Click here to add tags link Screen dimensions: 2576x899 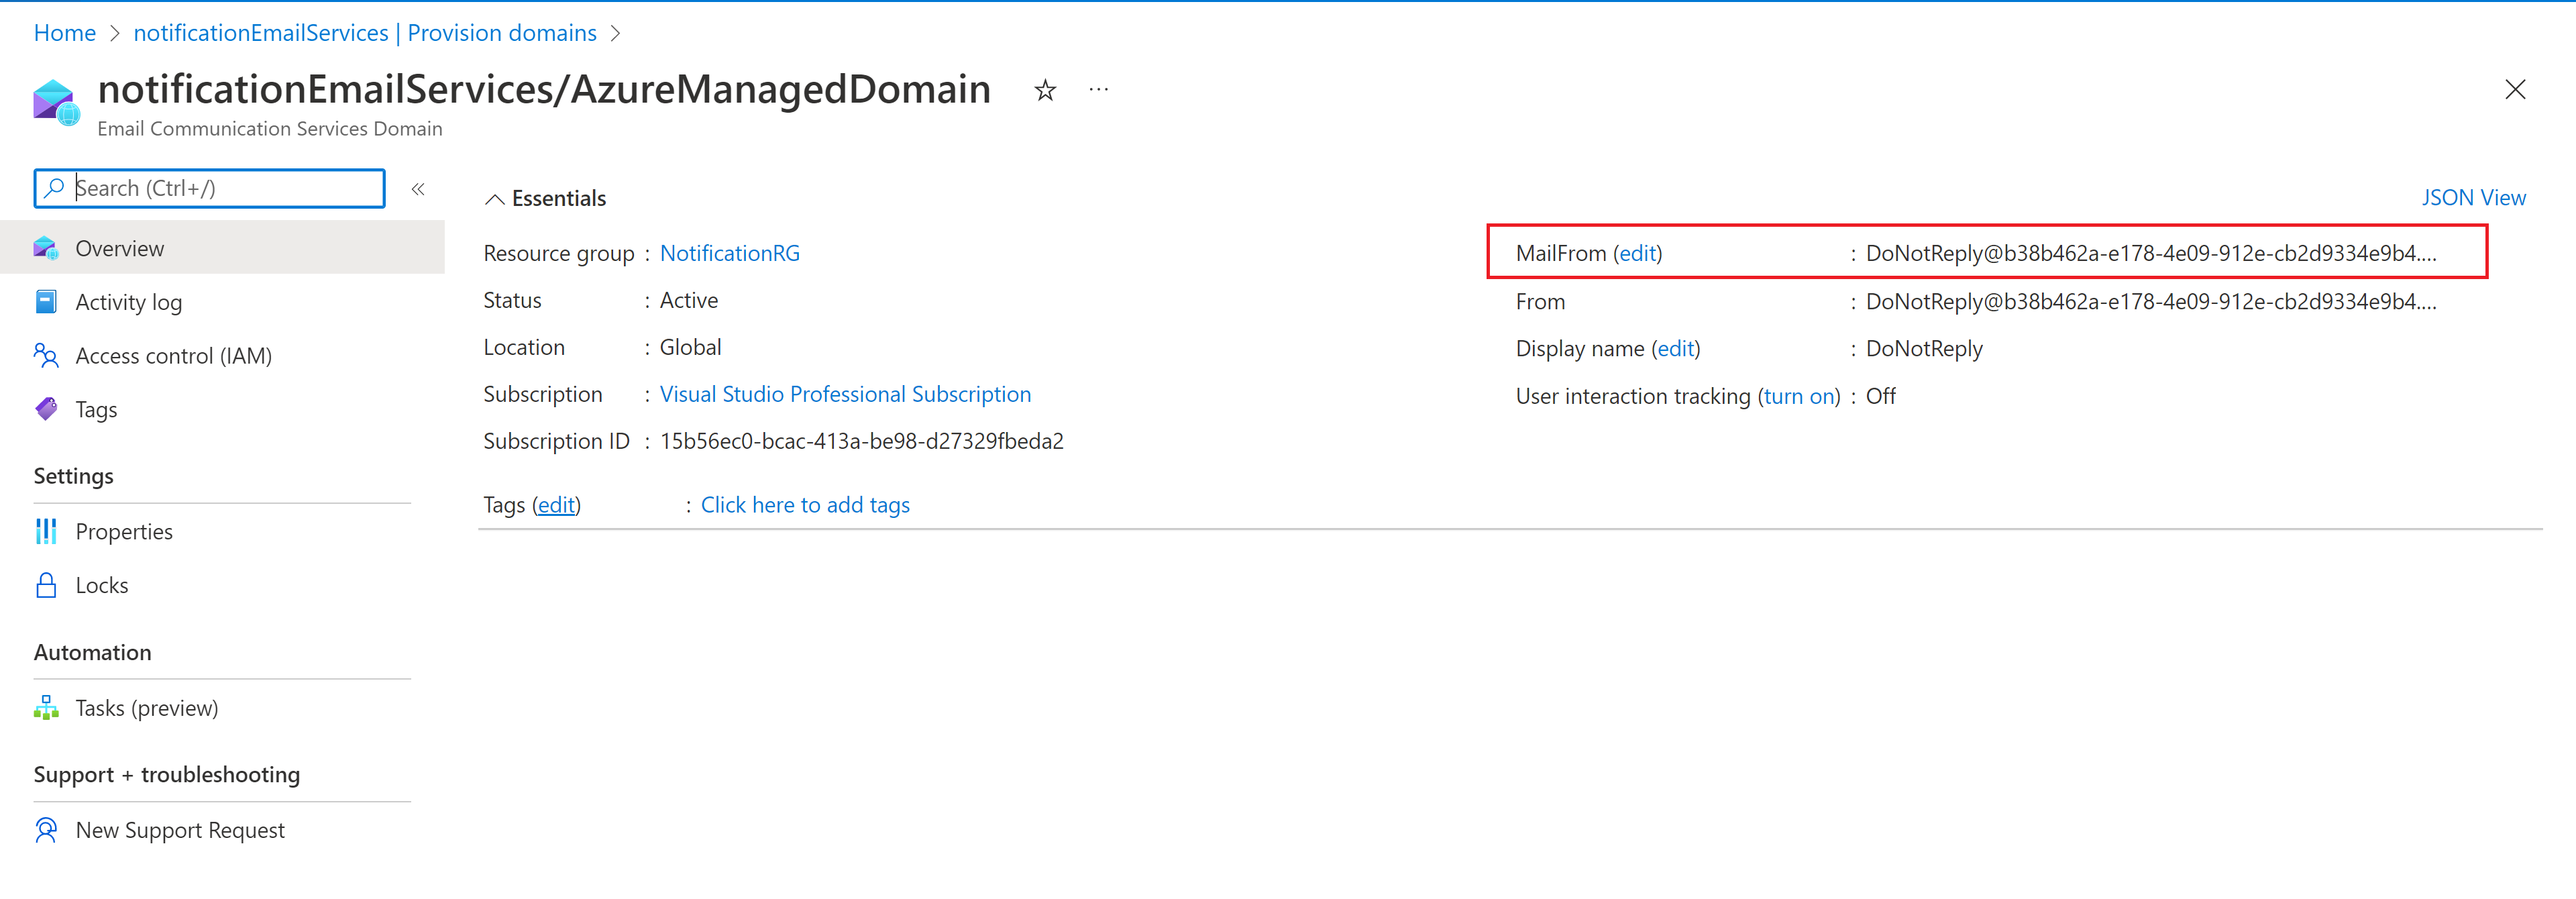804,505
